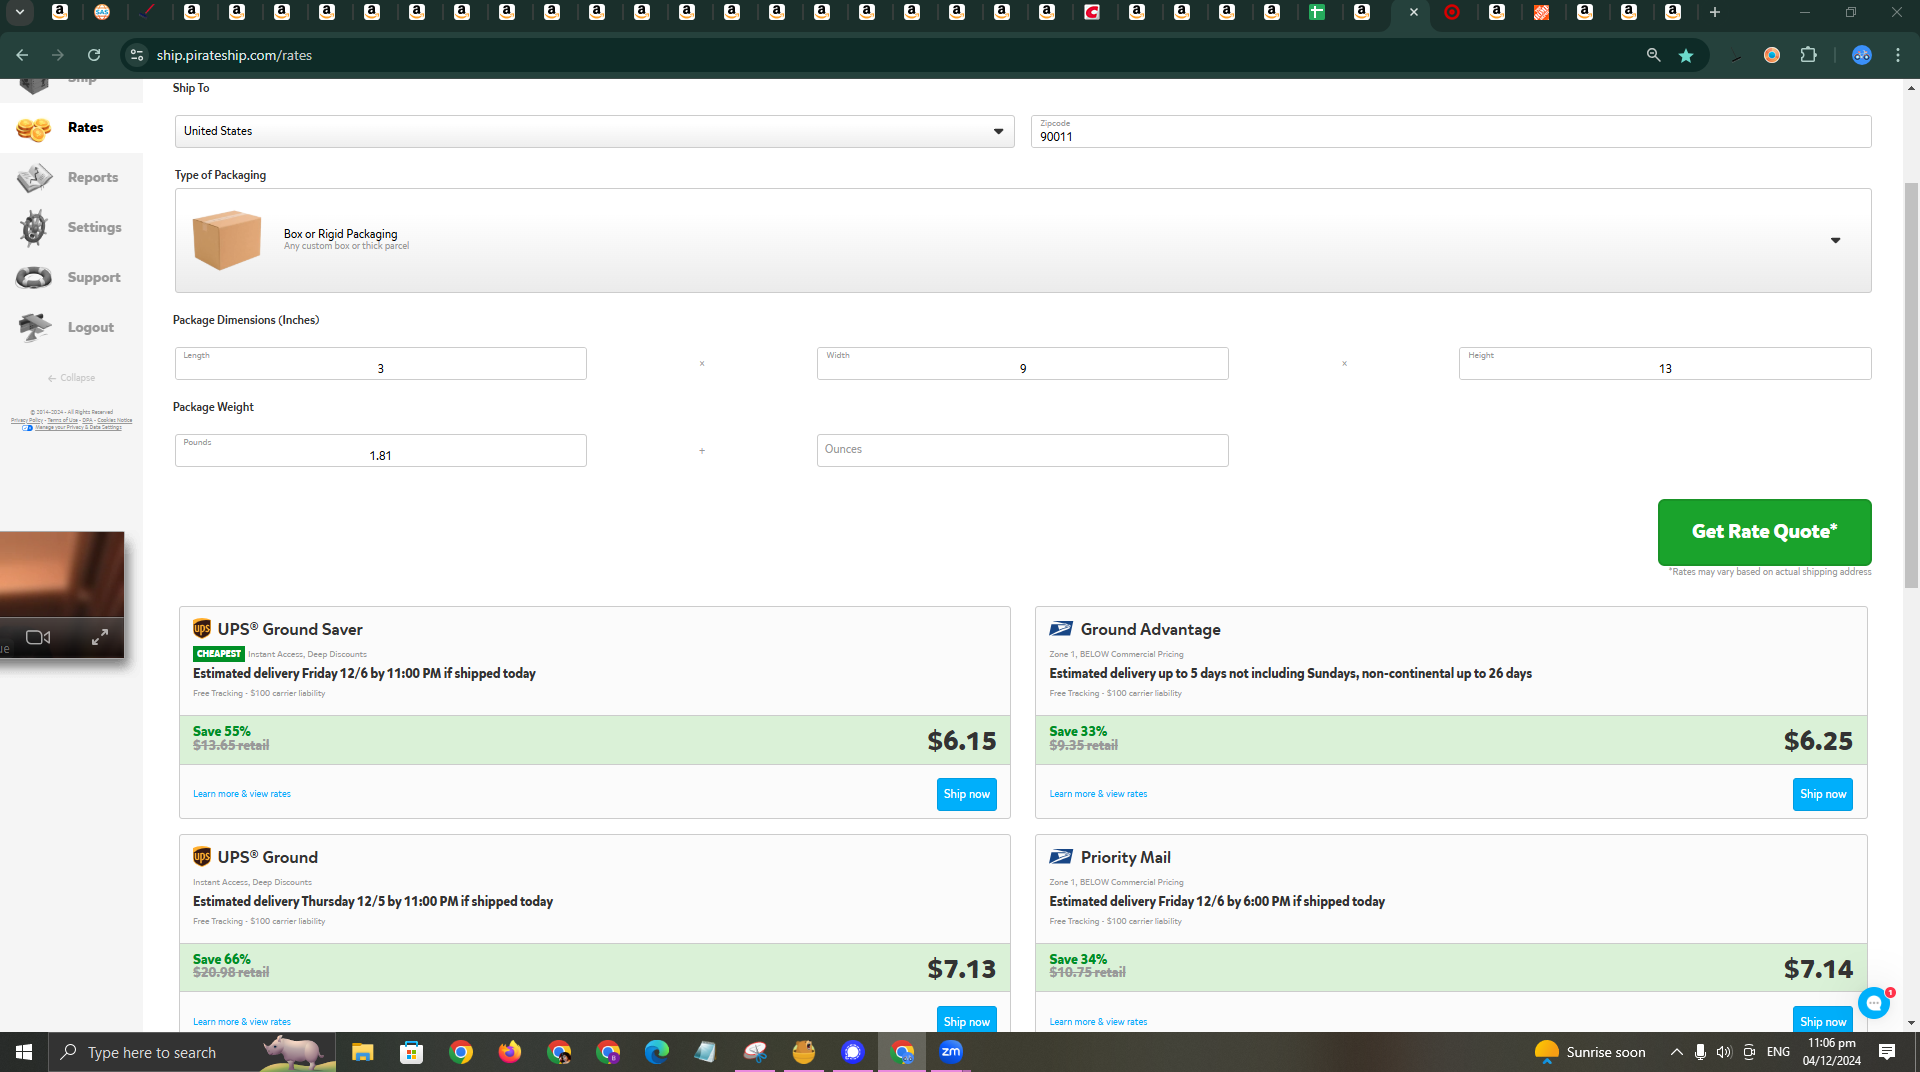Screen dimensions: 1920x1072
Task: Open the Windows Start menu
Action: tap(24, 1052)
